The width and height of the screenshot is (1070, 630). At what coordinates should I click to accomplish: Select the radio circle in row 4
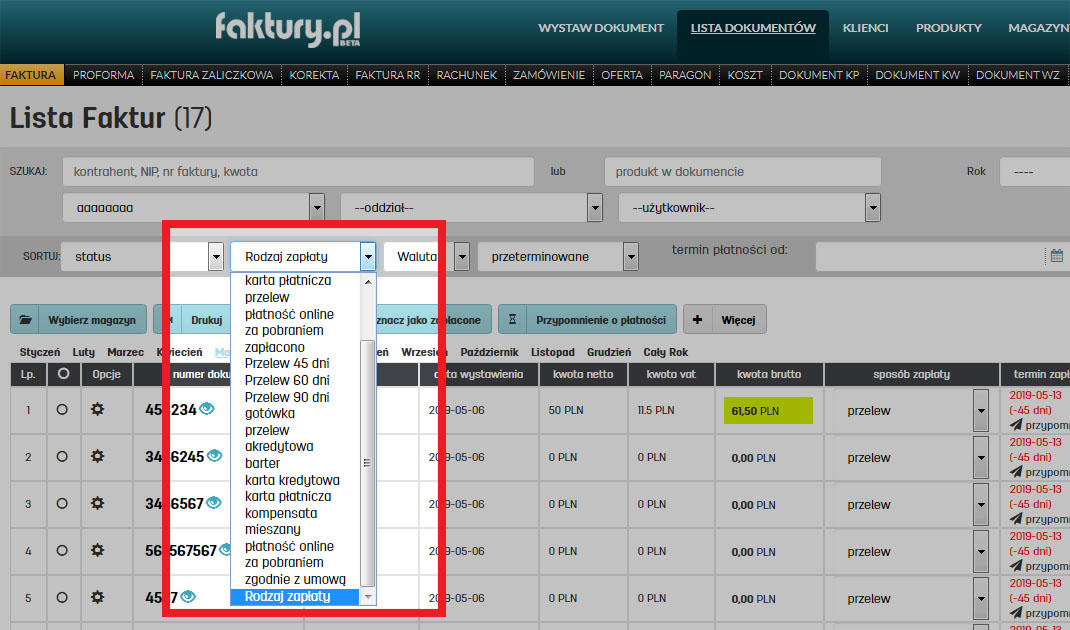coord(62,551)
